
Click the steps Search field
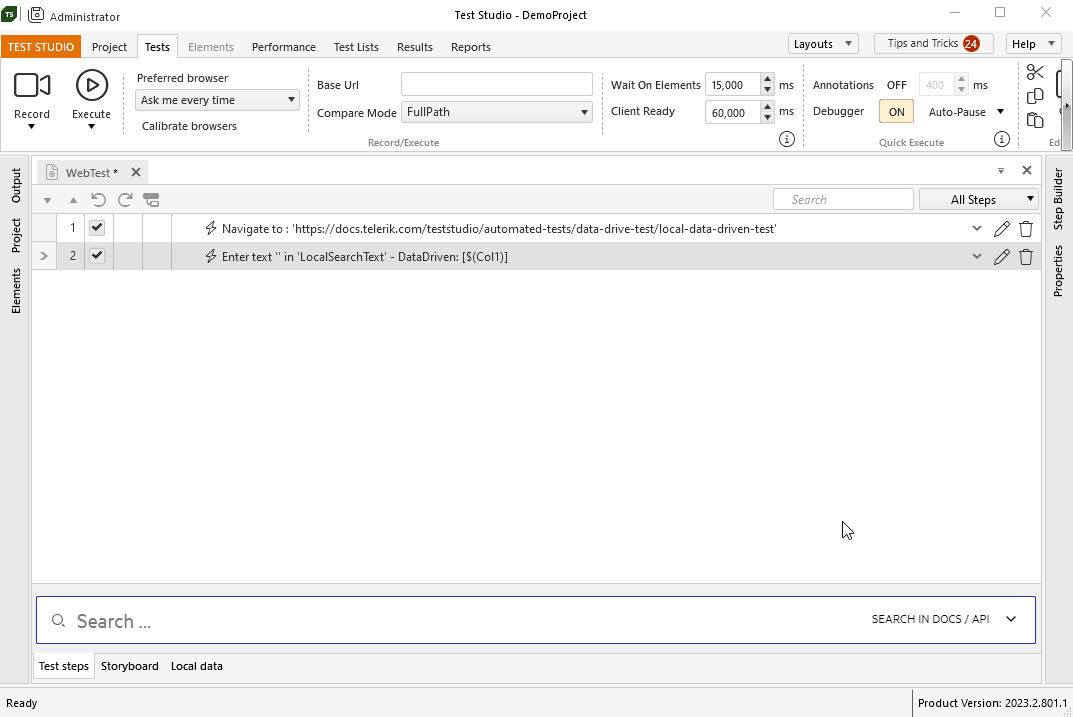tap(843, 199)
